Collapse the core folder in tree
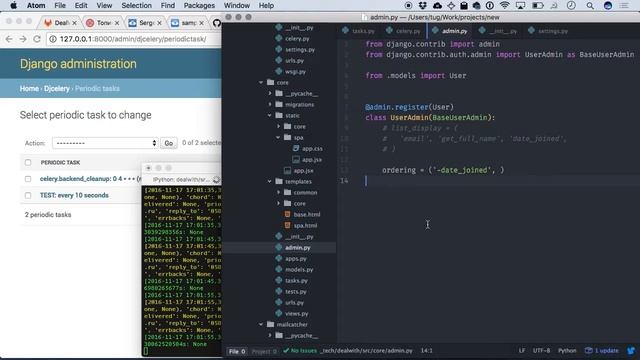The width and height of the screenshot is (640, 360). (x=261, y=82)
